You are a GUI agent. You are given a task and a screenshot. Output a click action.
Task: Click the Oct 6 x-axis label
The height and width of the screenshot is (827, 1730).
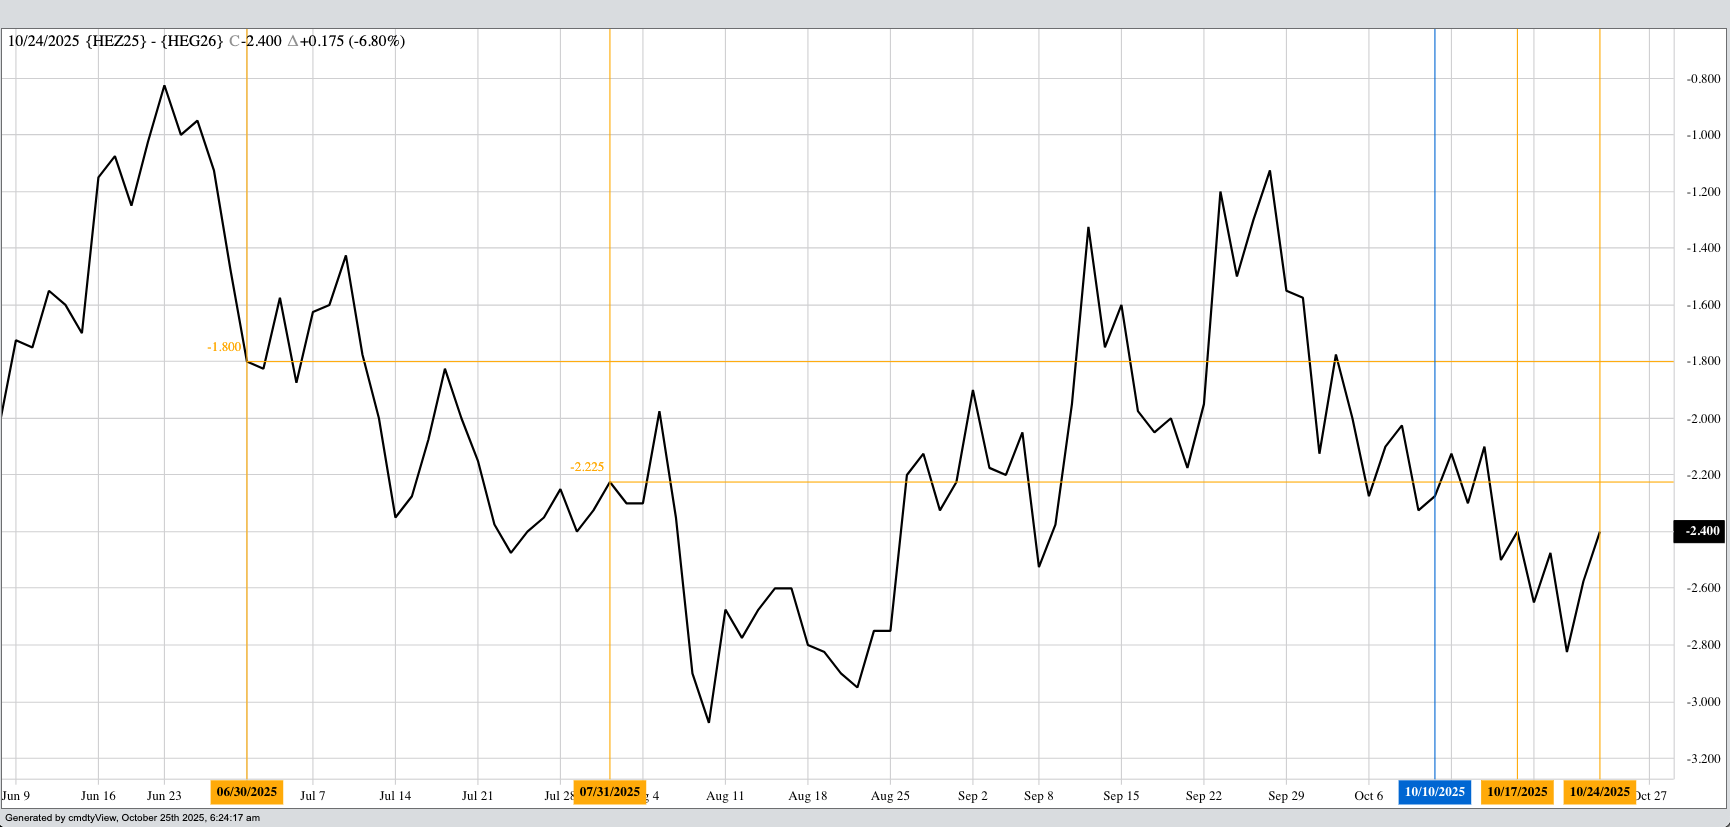pos(1368,796)
